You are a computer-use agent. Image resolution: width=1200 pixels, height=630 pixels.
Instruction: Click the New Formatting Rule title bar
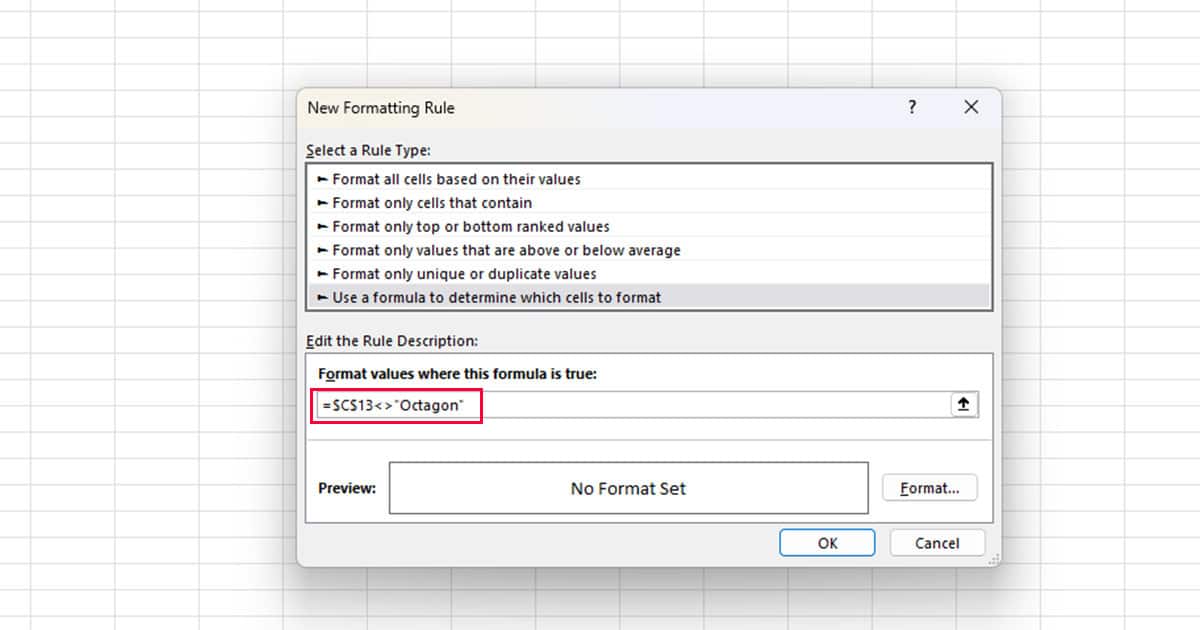[x=600, y=108]
